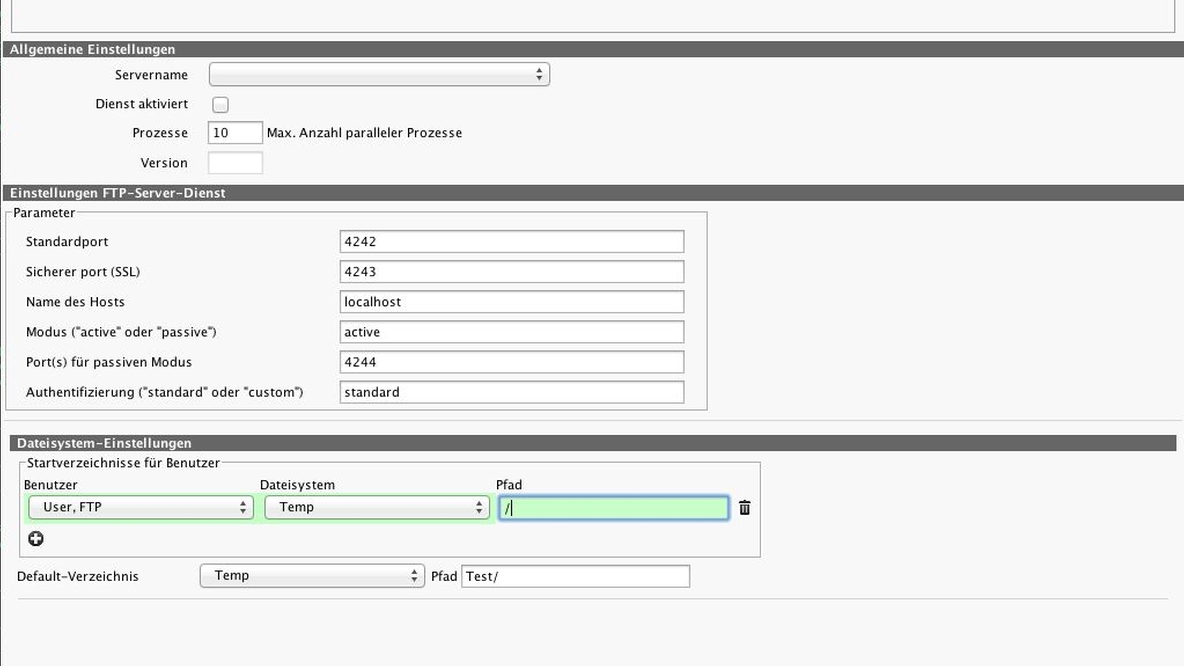The width and height of the screenshot is (1184, 666).
Task: Edit the Modus field containing active
Action: click(512, 332)
